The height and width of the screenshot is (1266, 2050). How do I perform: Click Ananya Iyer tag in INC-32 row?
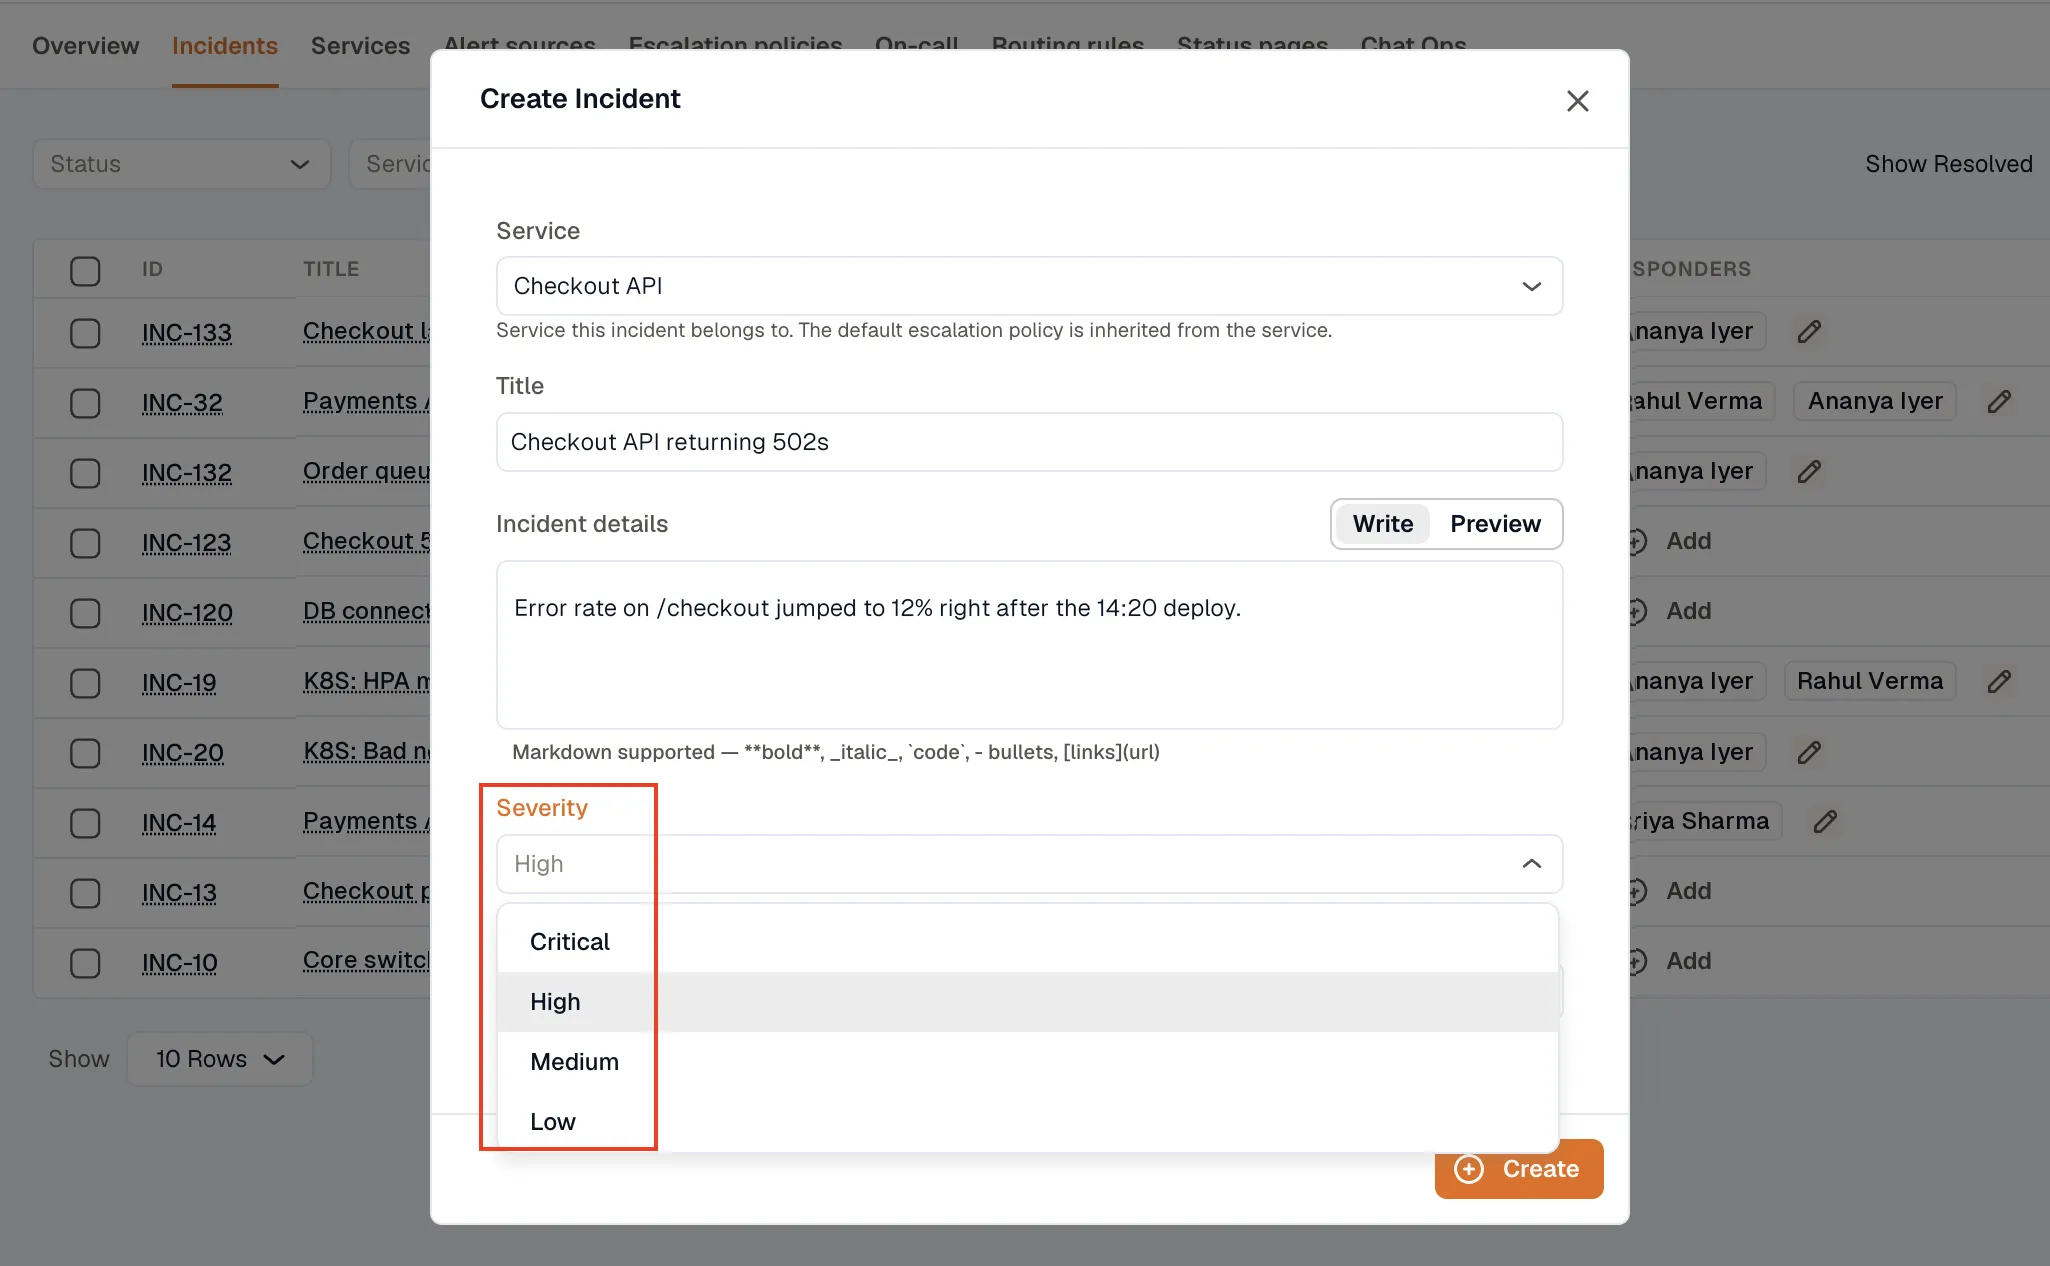point(1874,401)
